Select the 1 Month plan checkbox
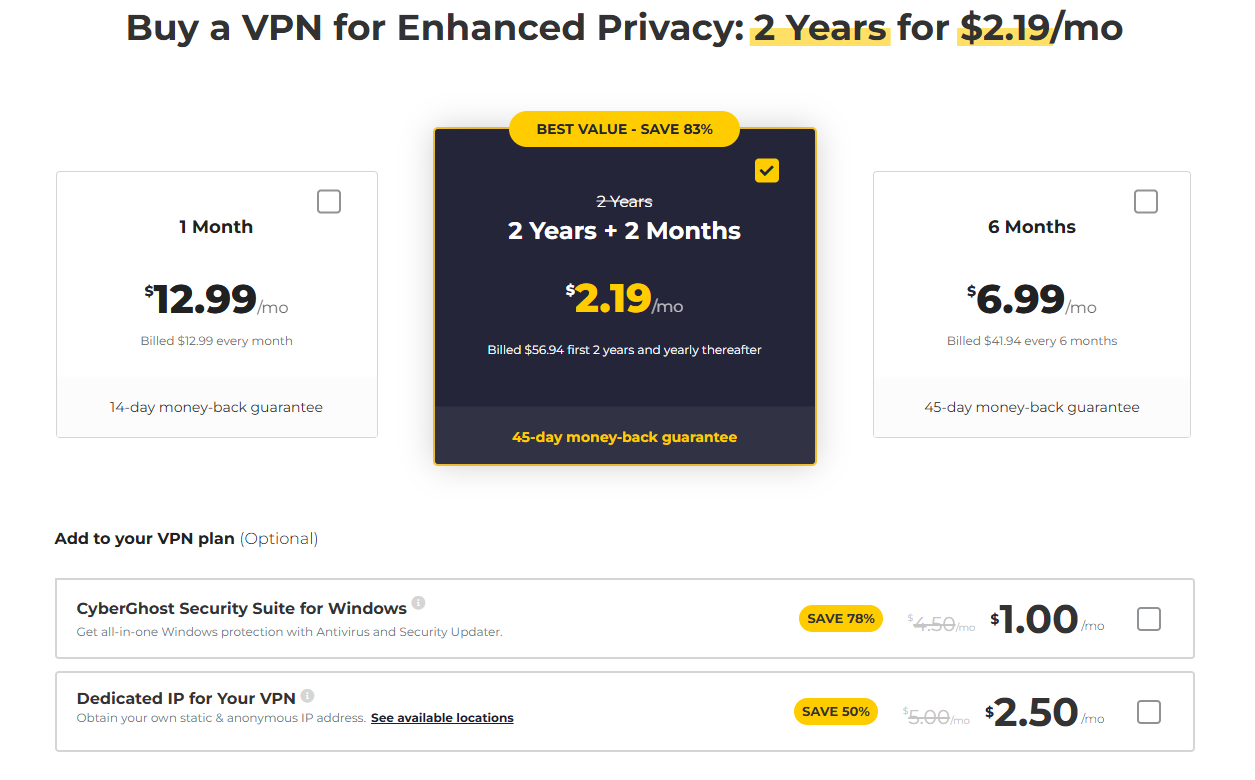The height and width of the screenshot is (780, 1255). [329, 202]
